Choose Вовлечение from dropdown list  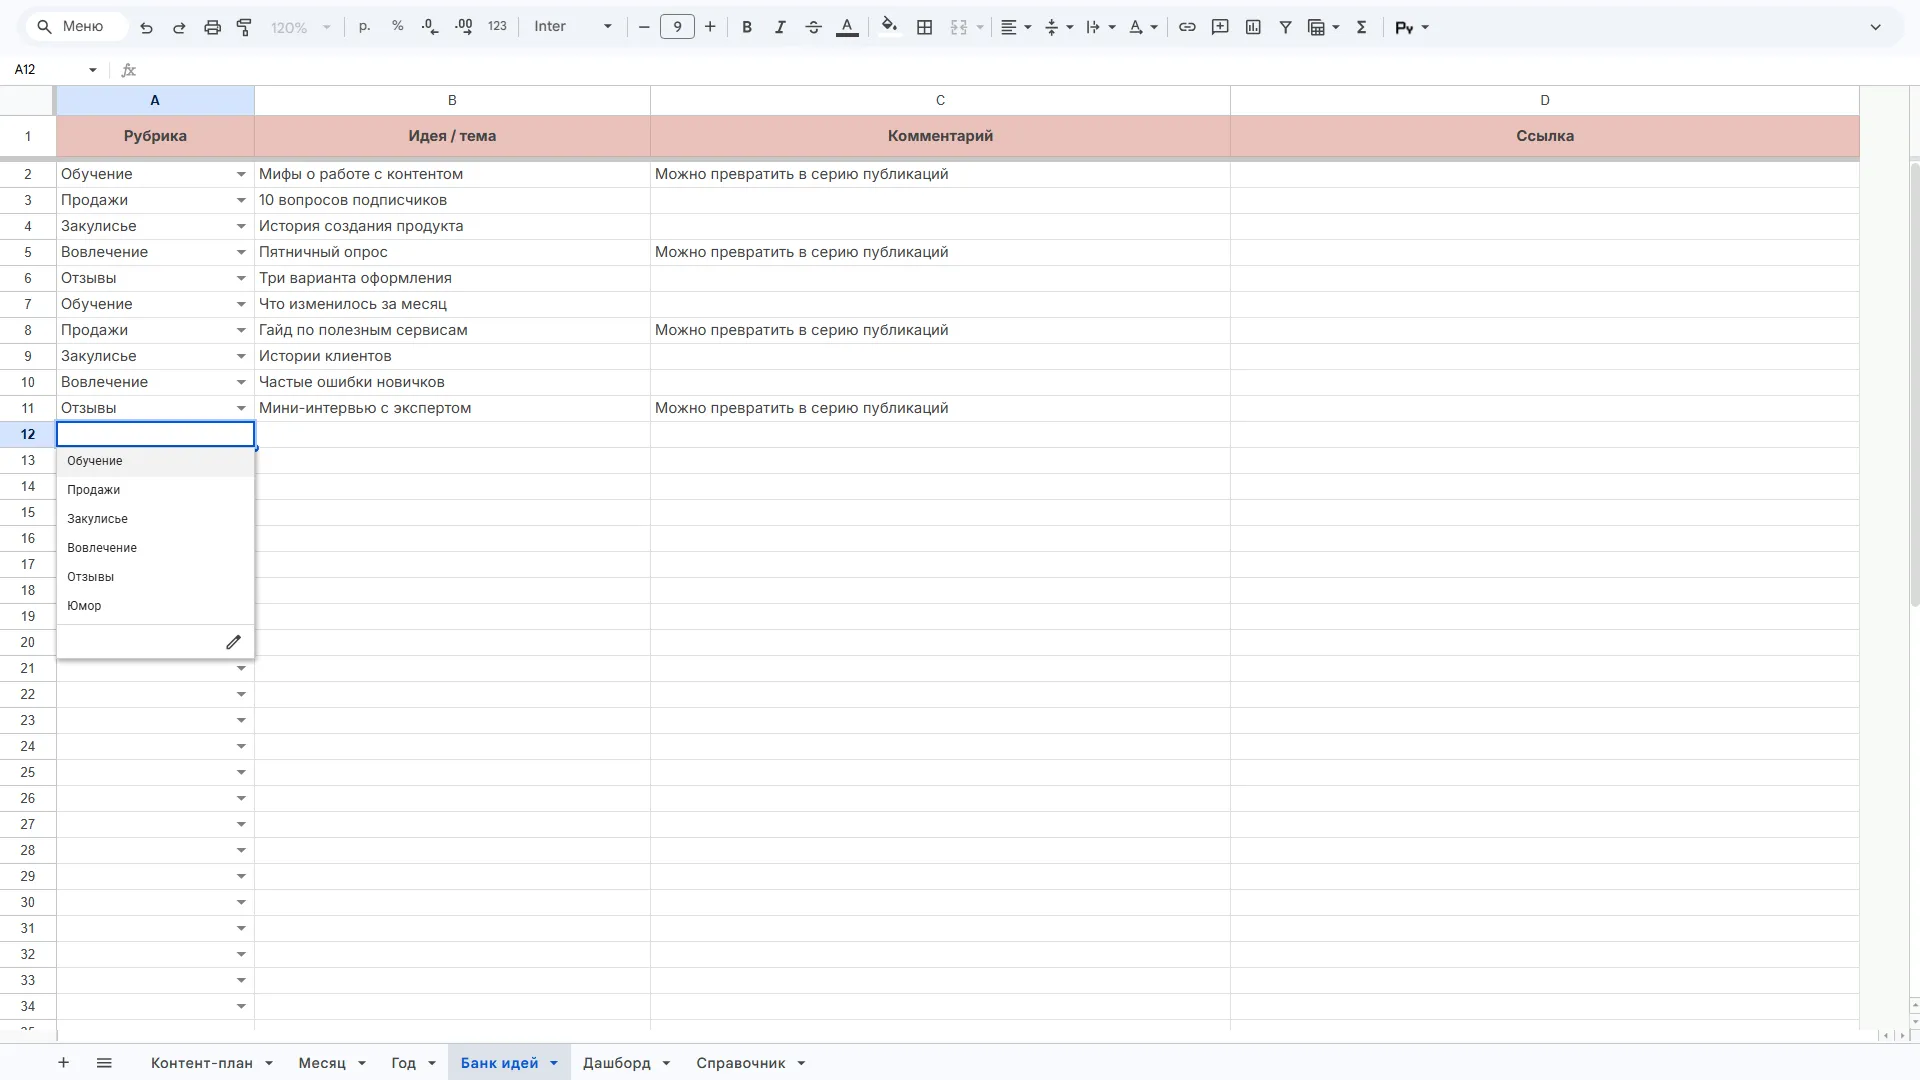(x=155, y=548)
